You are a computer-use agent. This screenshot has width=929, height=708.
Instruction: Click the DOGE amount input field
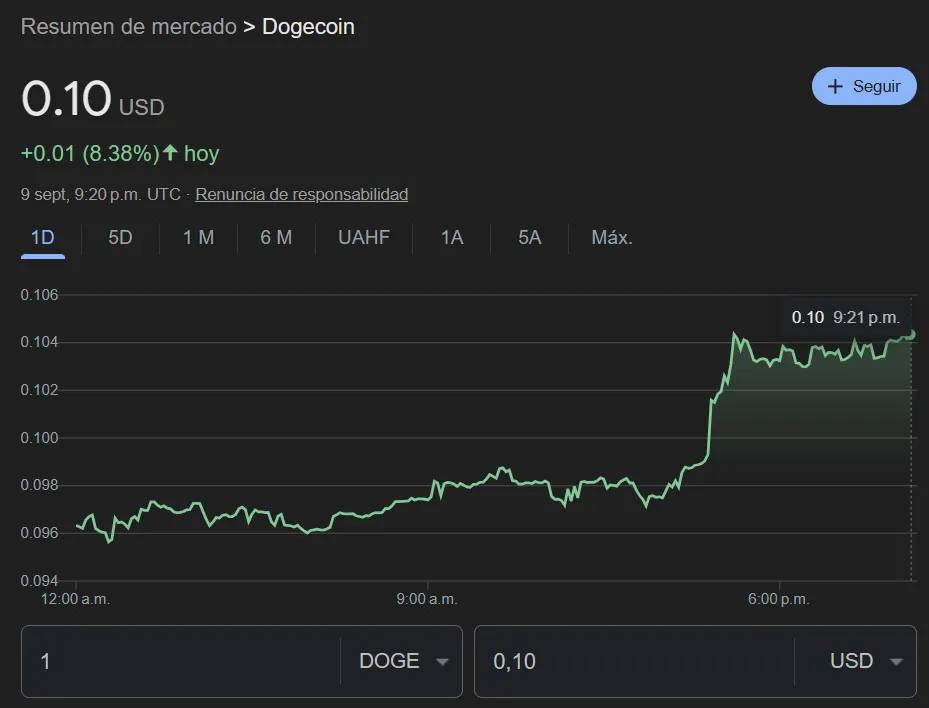181,661
